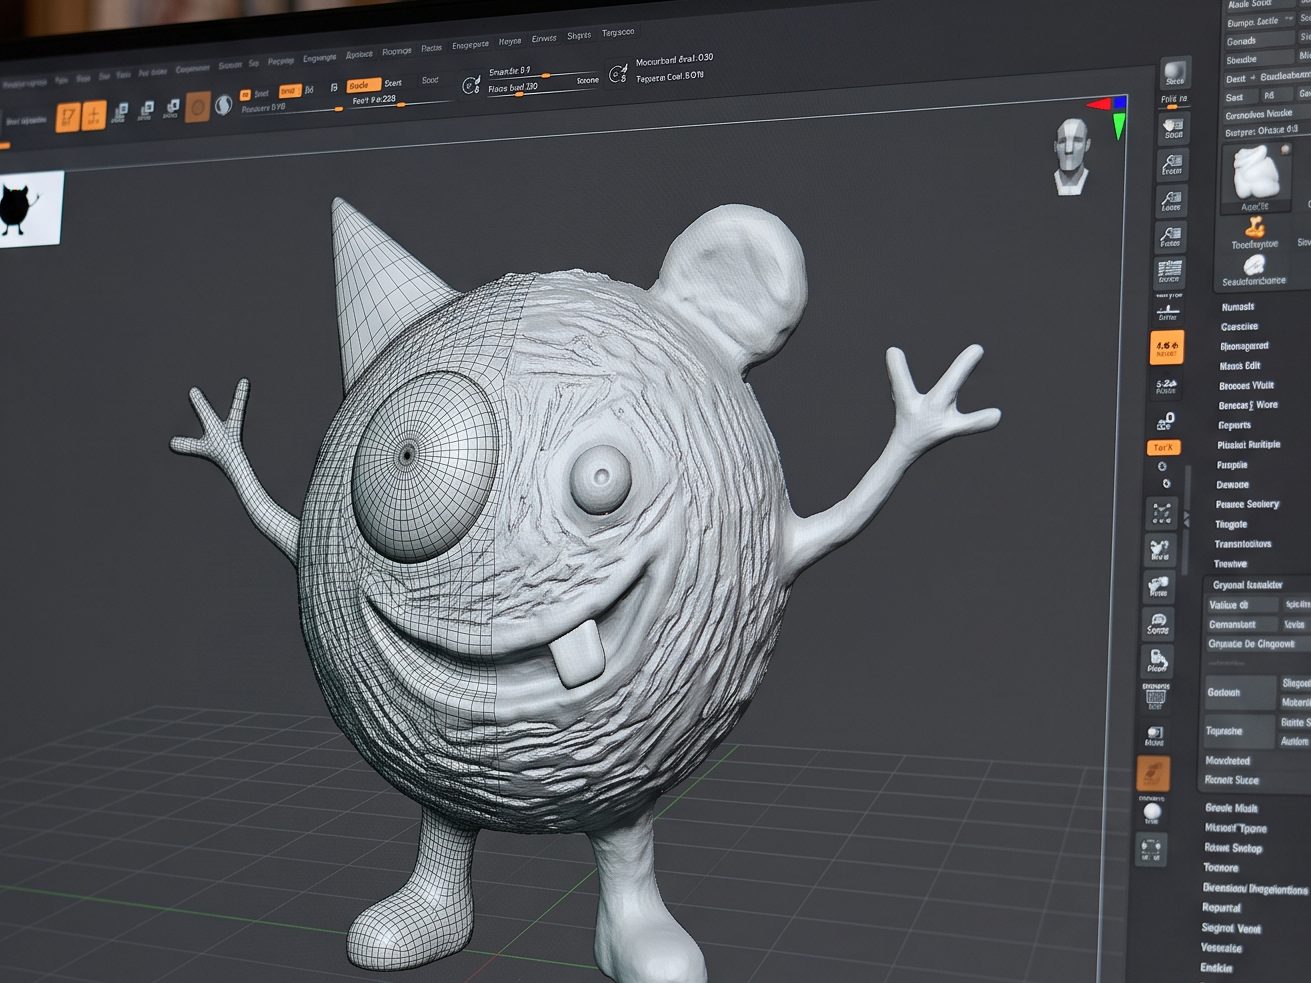Click the connected-dots icon in right tool strip

(1162, 514)
